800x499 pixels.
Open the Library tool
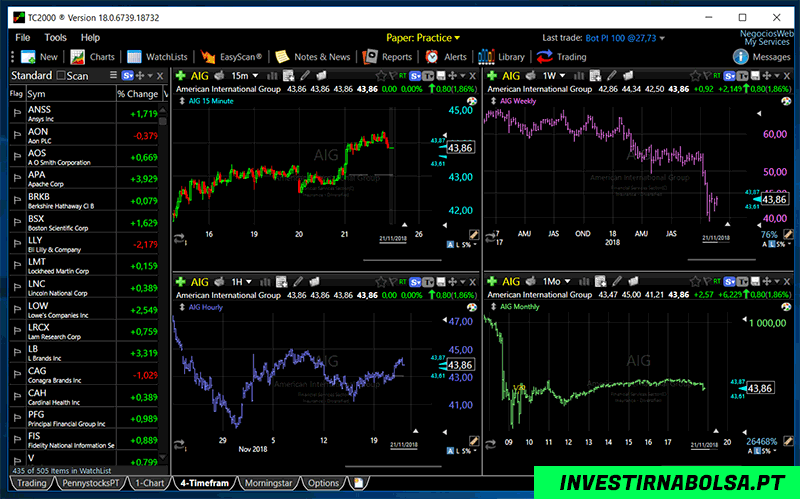coord(501,57)
